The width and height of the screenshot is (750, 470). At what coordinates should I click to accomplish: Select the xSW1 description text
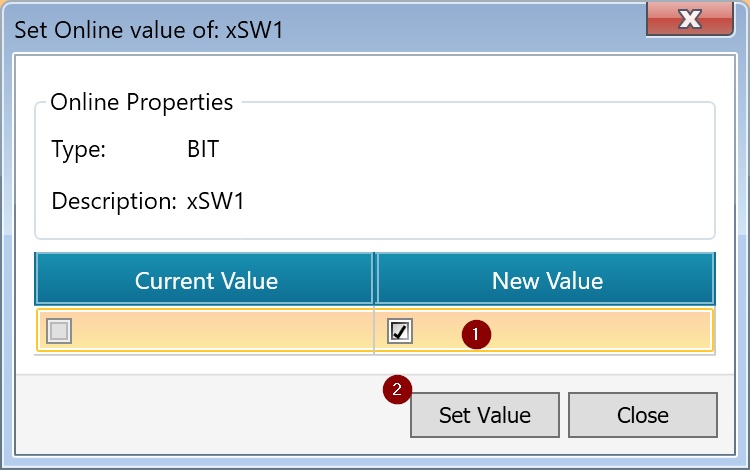coord(215,201)
